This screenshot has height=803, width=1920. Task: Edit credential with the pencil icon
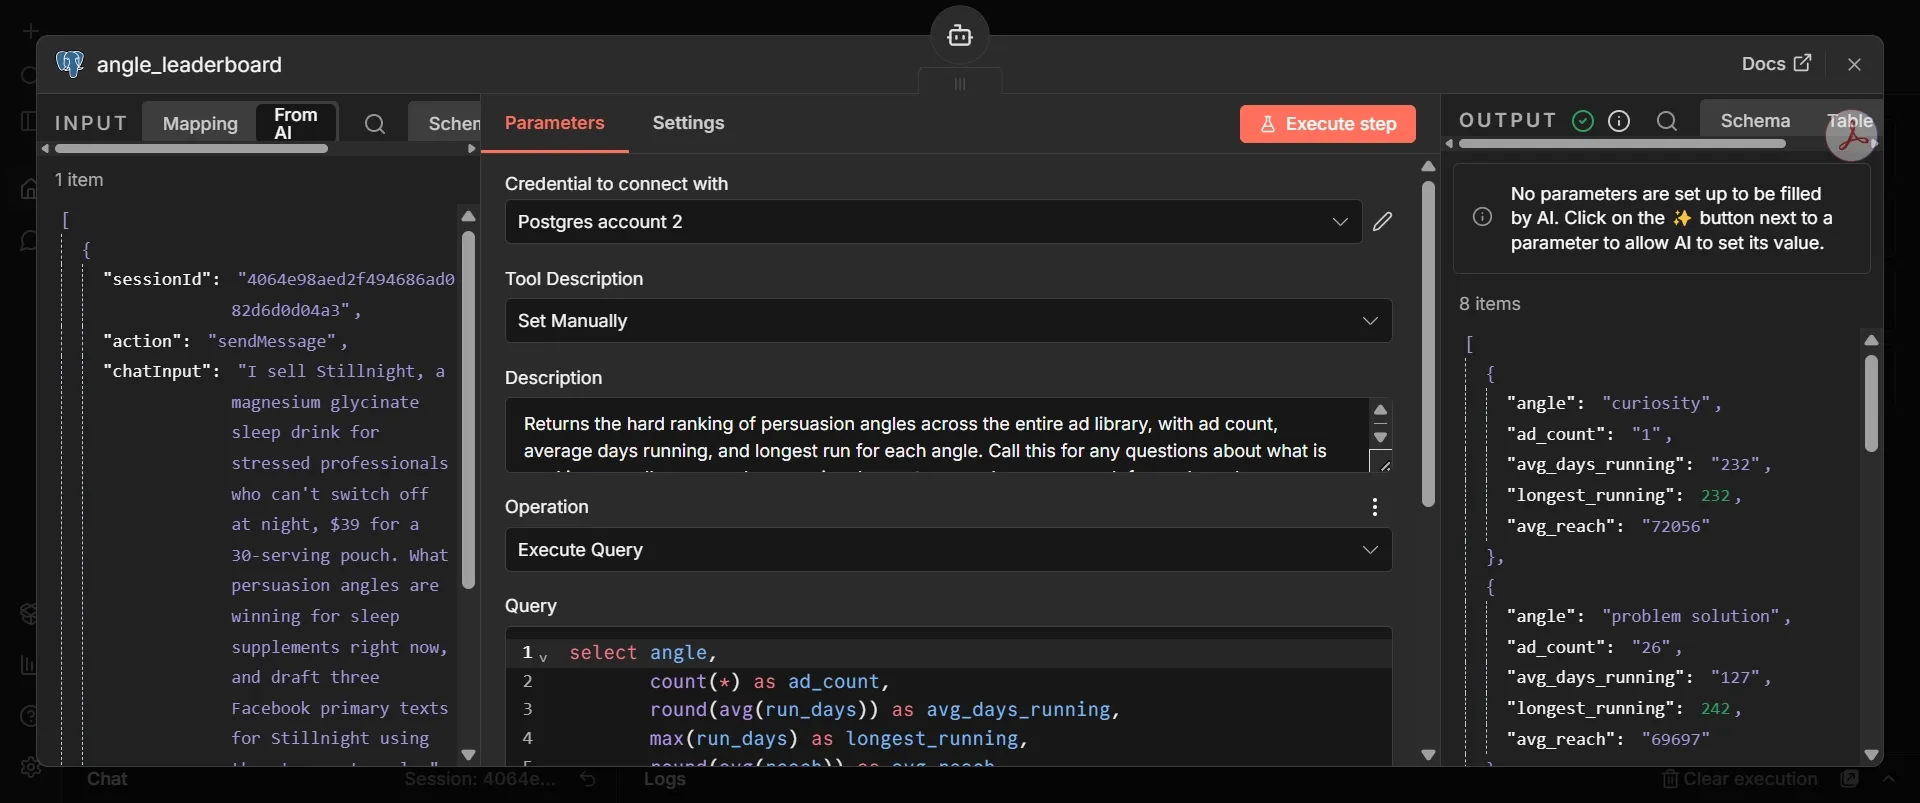(1383, 222)
